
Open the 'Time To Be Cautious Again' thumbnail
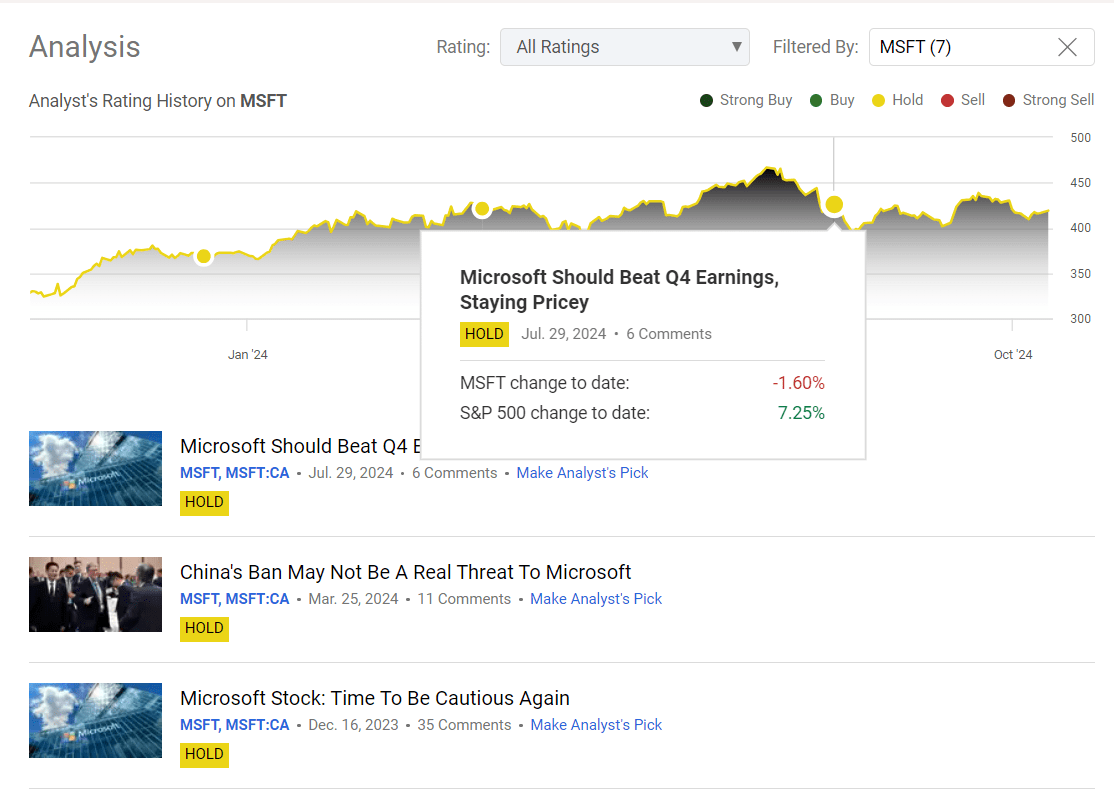95,720
